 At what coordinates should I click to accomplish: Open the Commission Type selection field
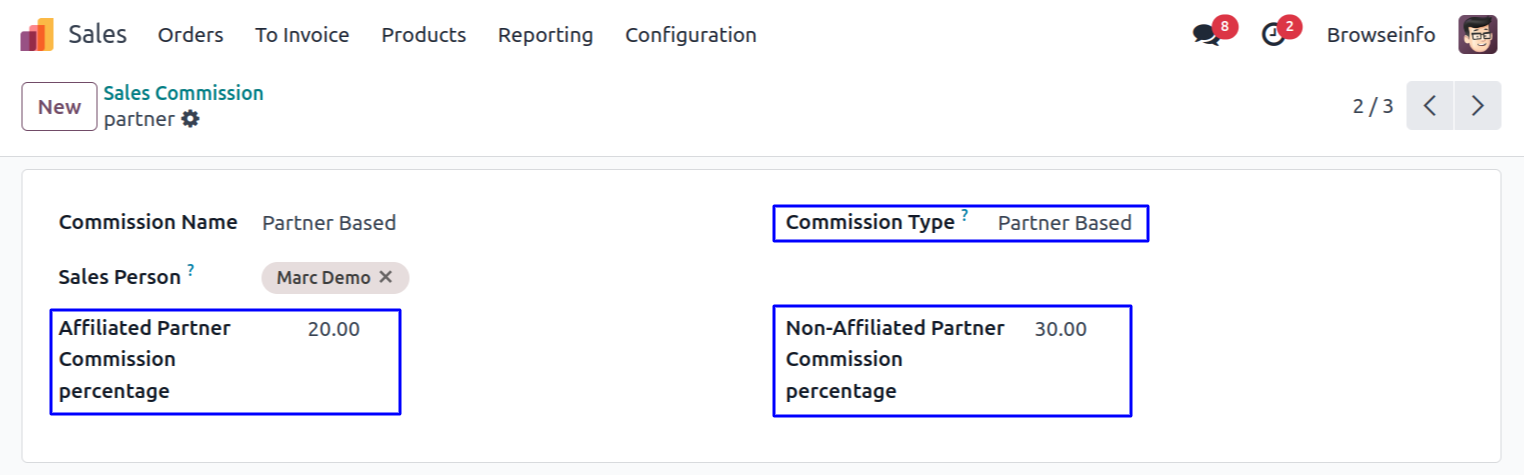tap(1064, 223)
